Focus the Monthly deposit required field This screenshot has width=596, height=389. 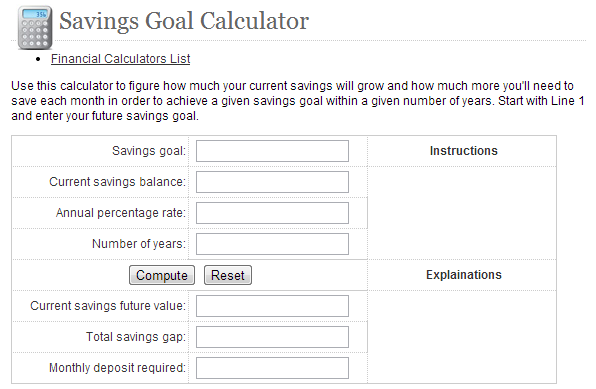pyautogui.click(x=272, y=368)
